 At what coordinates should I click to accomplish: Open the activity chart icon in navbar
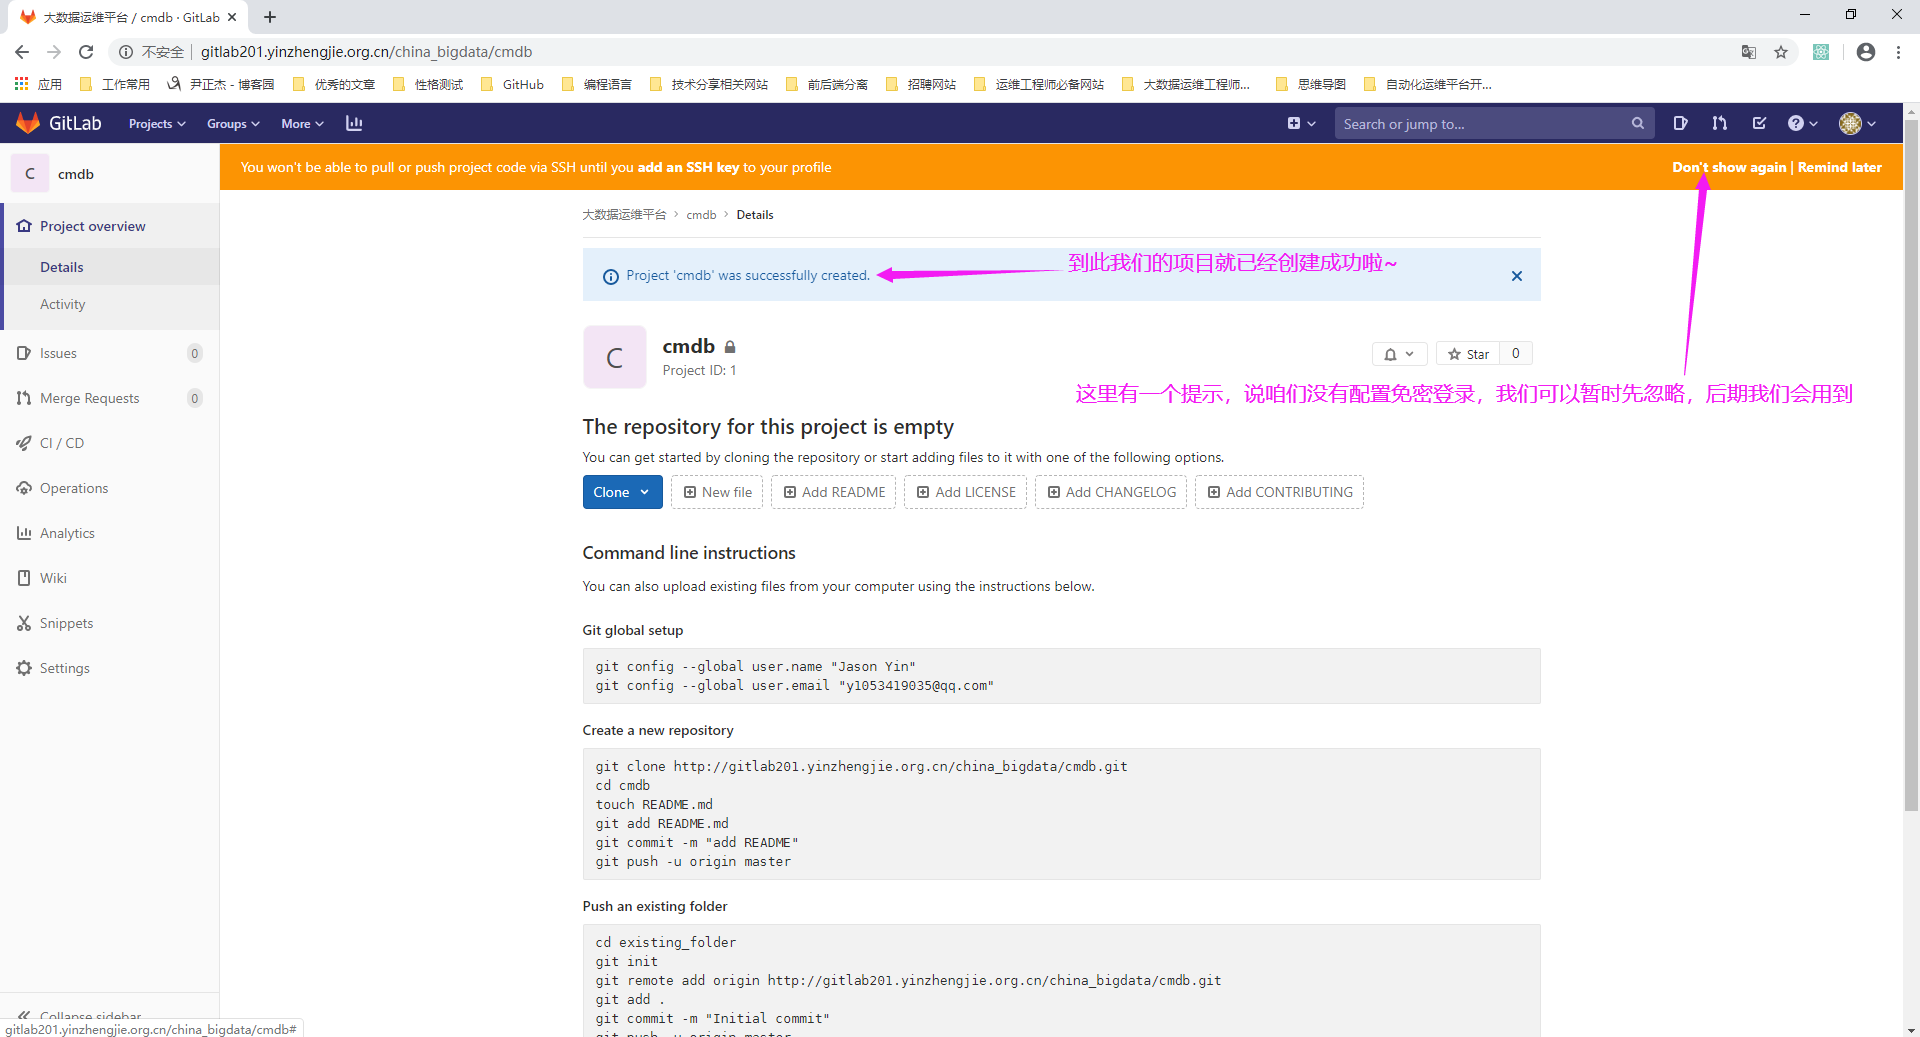pyautogui.click(x=354, y=123)
